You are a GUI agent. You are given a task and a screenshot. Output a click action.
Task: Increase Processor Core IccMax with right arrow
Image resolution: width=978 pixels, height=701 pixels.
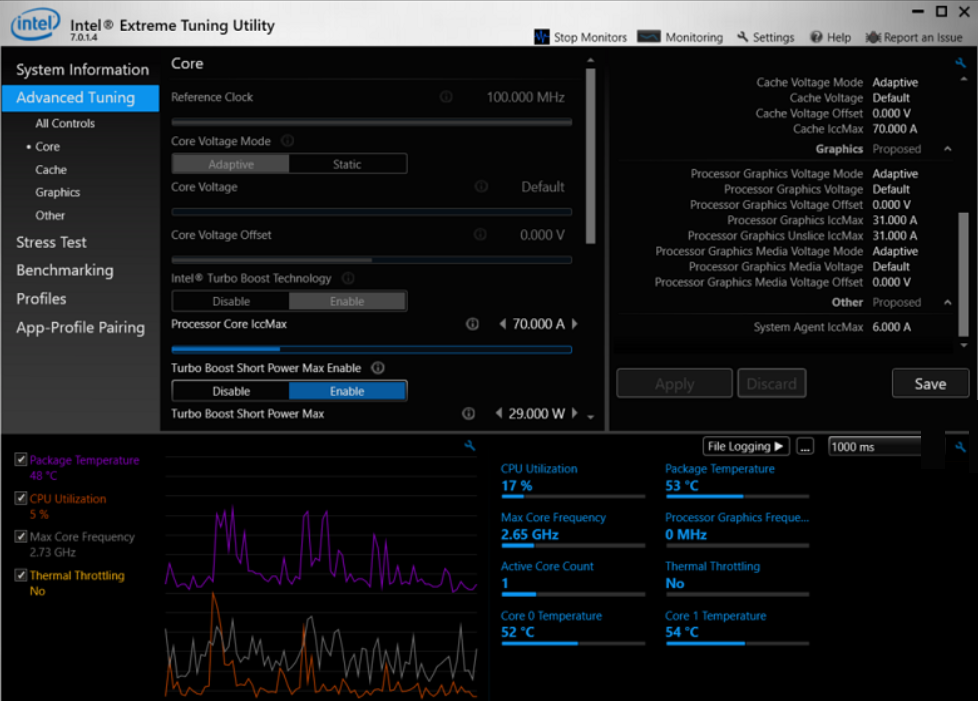tap(574, 324)
